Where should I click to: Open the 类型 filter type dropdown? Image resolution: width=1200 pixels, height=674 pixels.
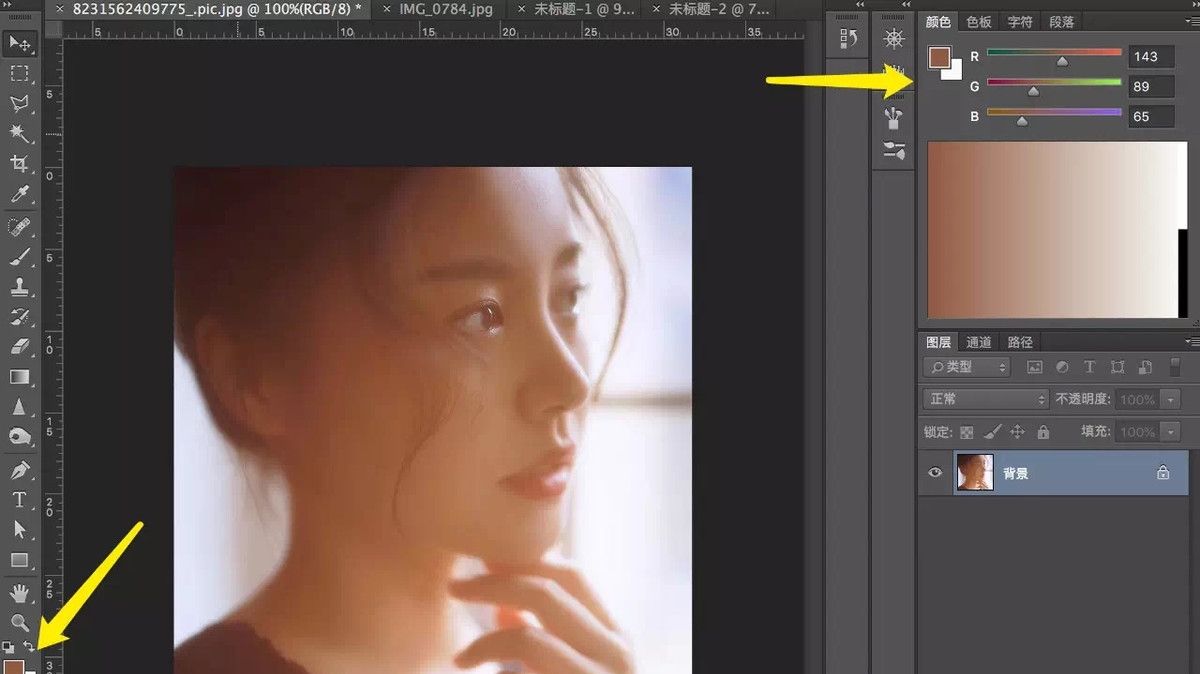point(967,367)
